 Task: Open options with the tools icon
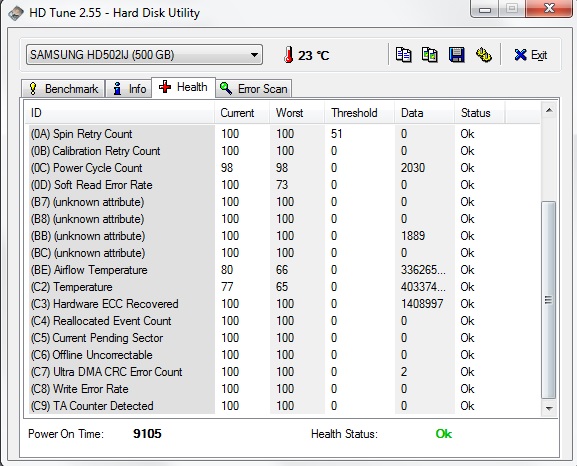[484, 55]
